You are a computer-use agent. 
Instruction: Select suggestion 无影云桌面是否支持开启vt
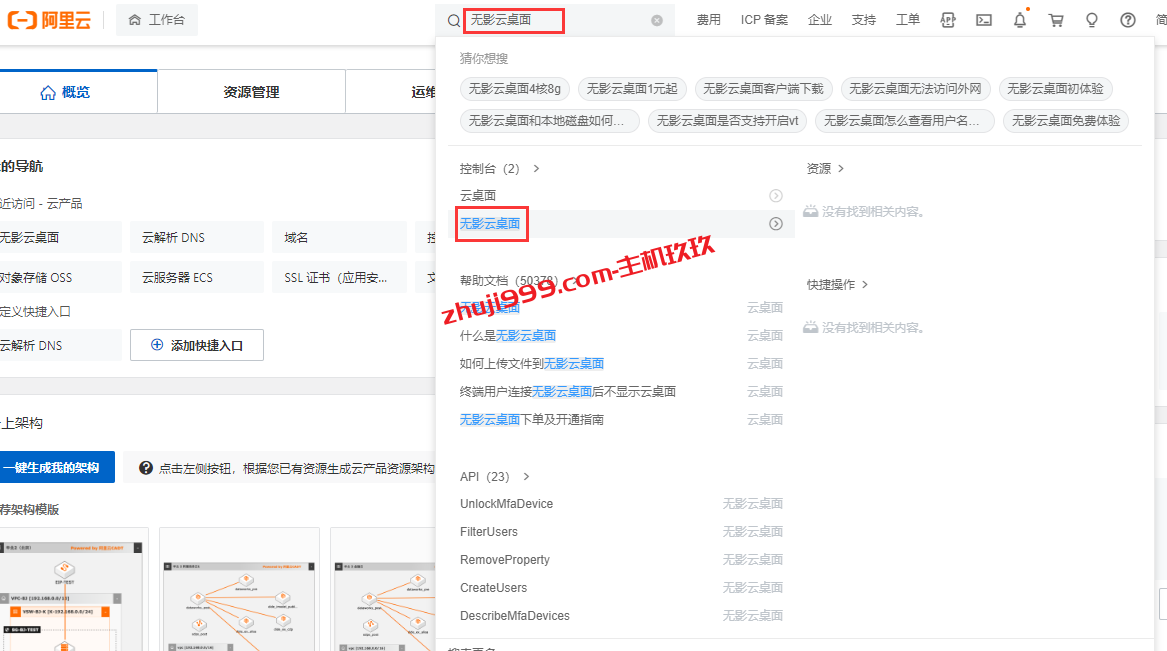point(727,121)
